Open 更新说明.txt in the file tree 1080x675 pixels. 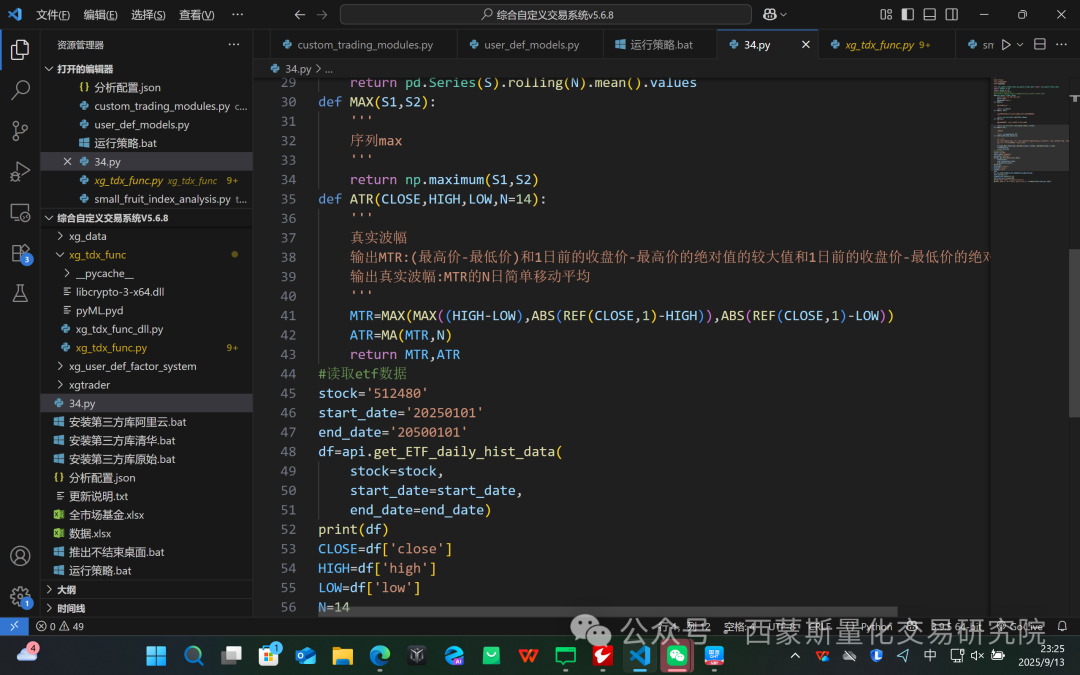[x=147, y=497]
